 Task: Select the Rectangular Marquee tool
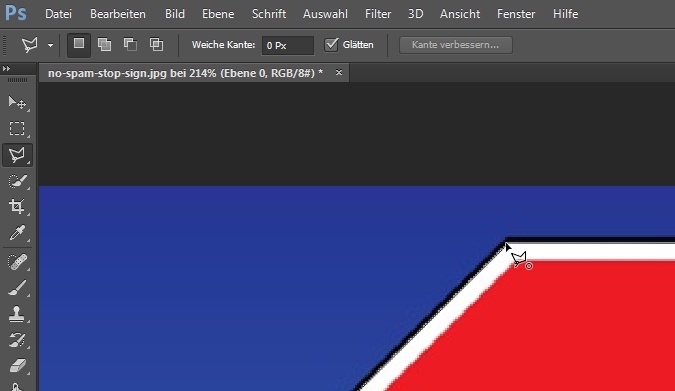click(17, 128)
